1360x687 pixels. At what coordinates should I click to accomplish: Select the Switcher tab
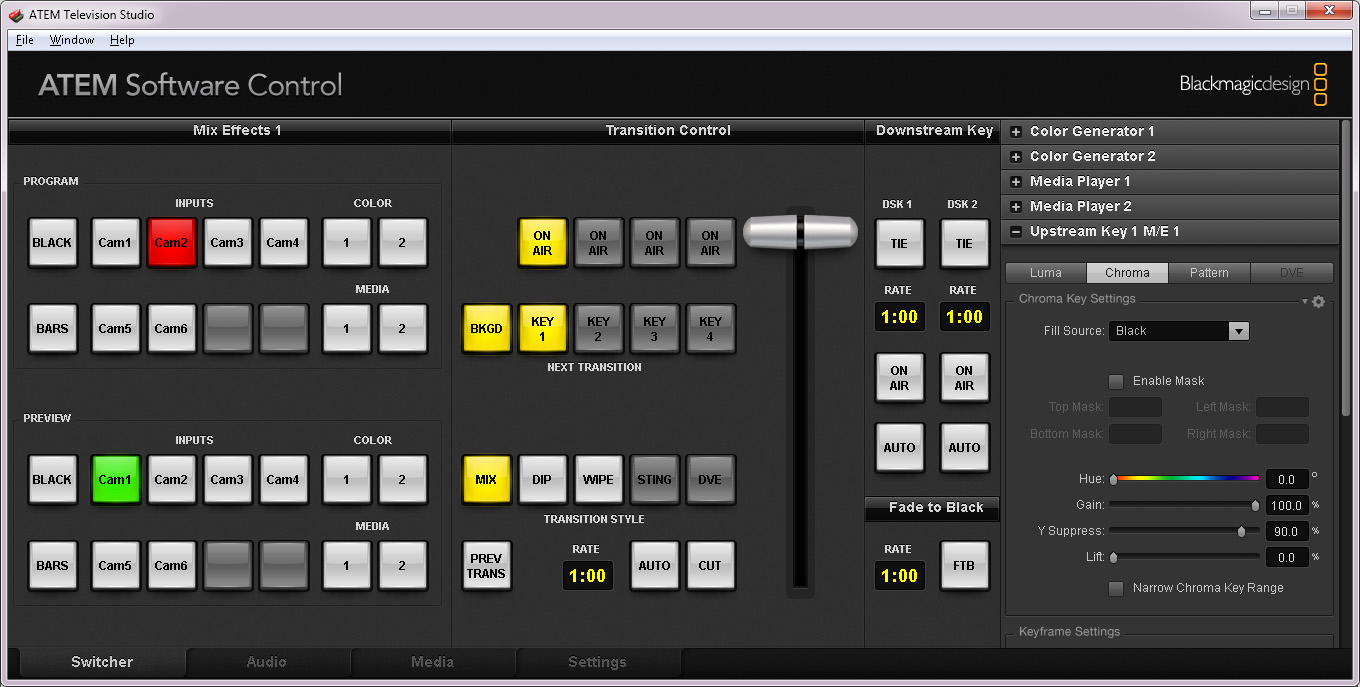(x=102, y=662)
